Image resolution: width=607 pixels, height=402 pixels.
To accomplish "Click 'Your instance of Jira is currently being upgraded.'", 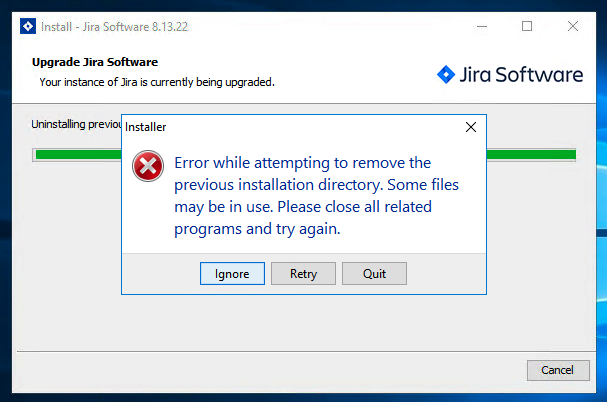I will coord(157,82).
